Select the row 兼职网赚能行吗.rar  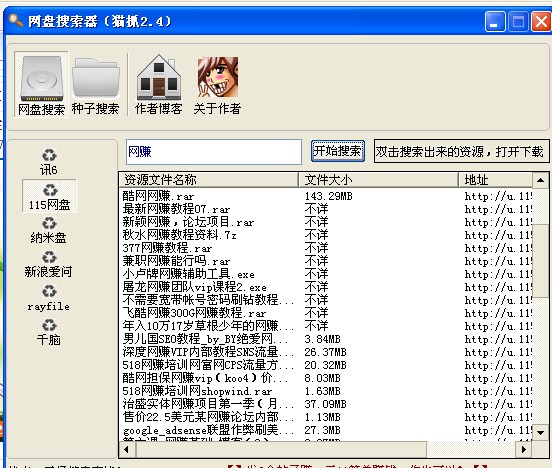tap(326, 261)
